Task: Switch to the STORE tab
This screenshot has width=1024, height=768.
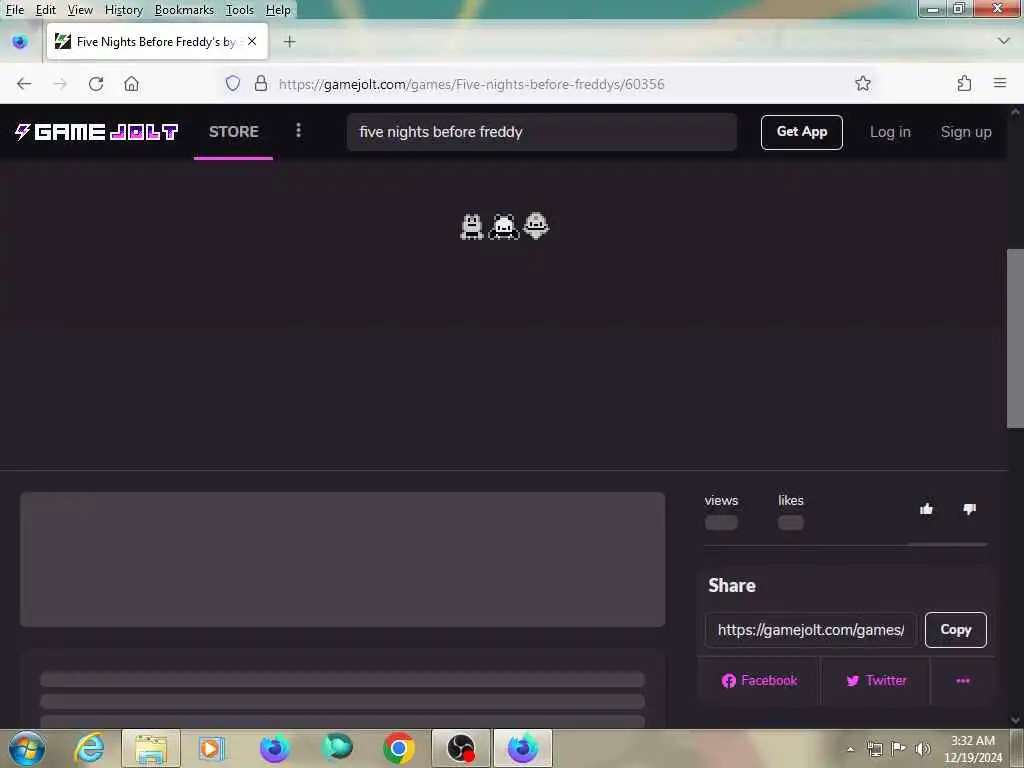Action: (x=234, y=132)
